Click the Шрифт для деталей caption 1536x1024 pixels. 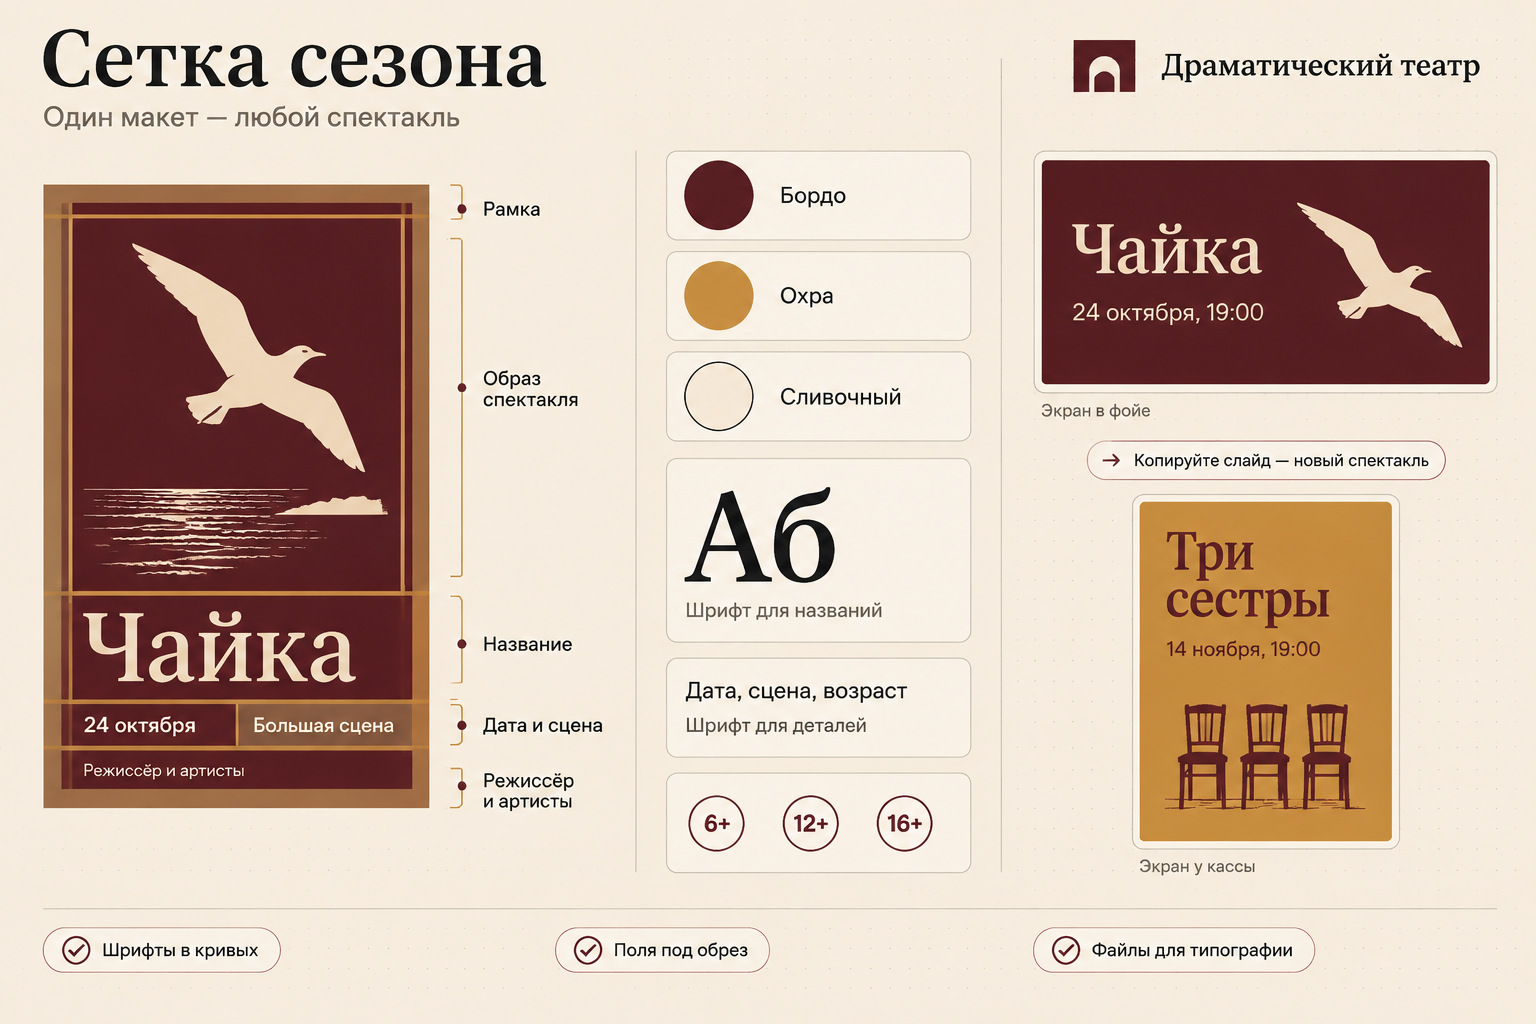pos(776,725)
